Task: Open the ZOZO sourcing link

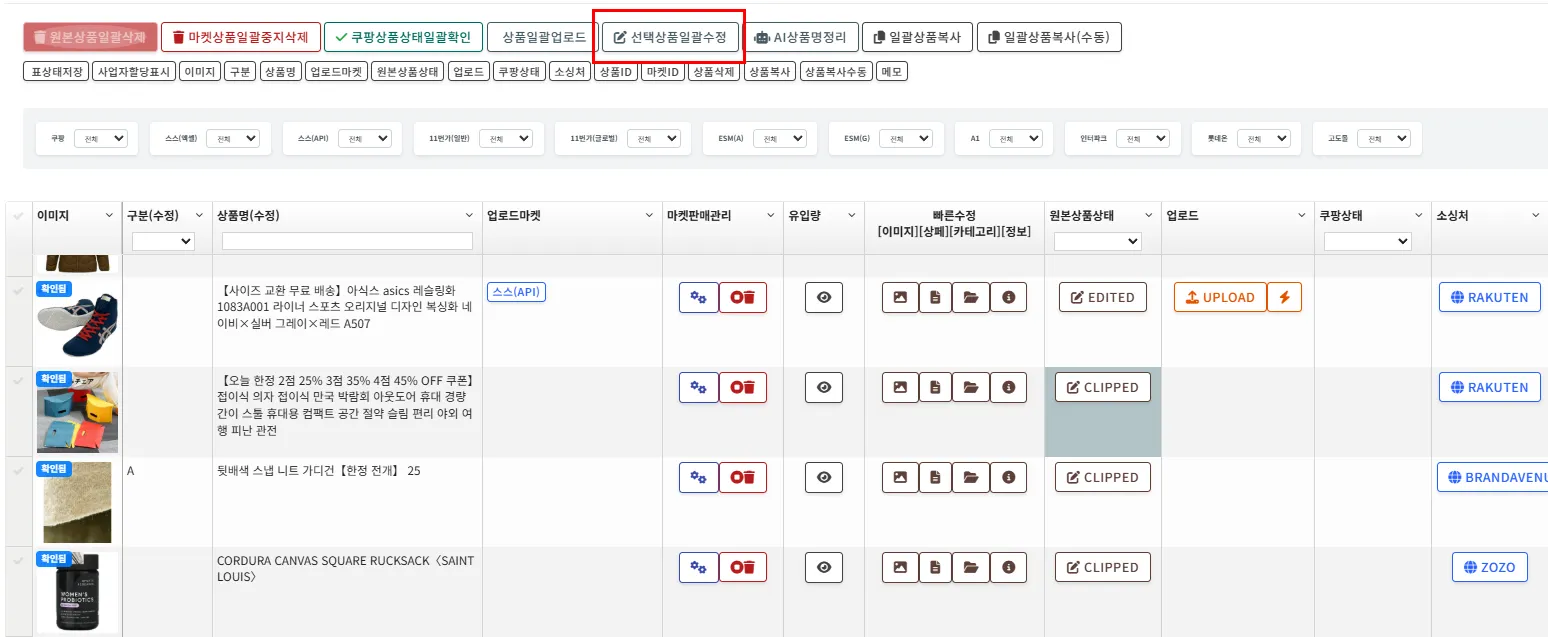Action: click(x=1490, y=567)
